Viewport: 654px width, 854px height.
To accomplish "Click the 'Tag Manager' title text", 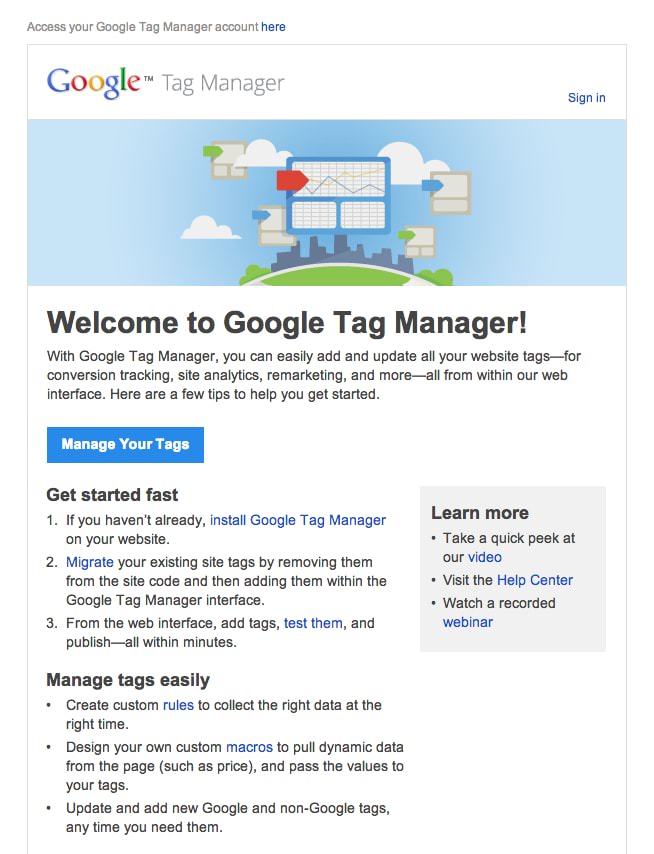I will point(223,84).
